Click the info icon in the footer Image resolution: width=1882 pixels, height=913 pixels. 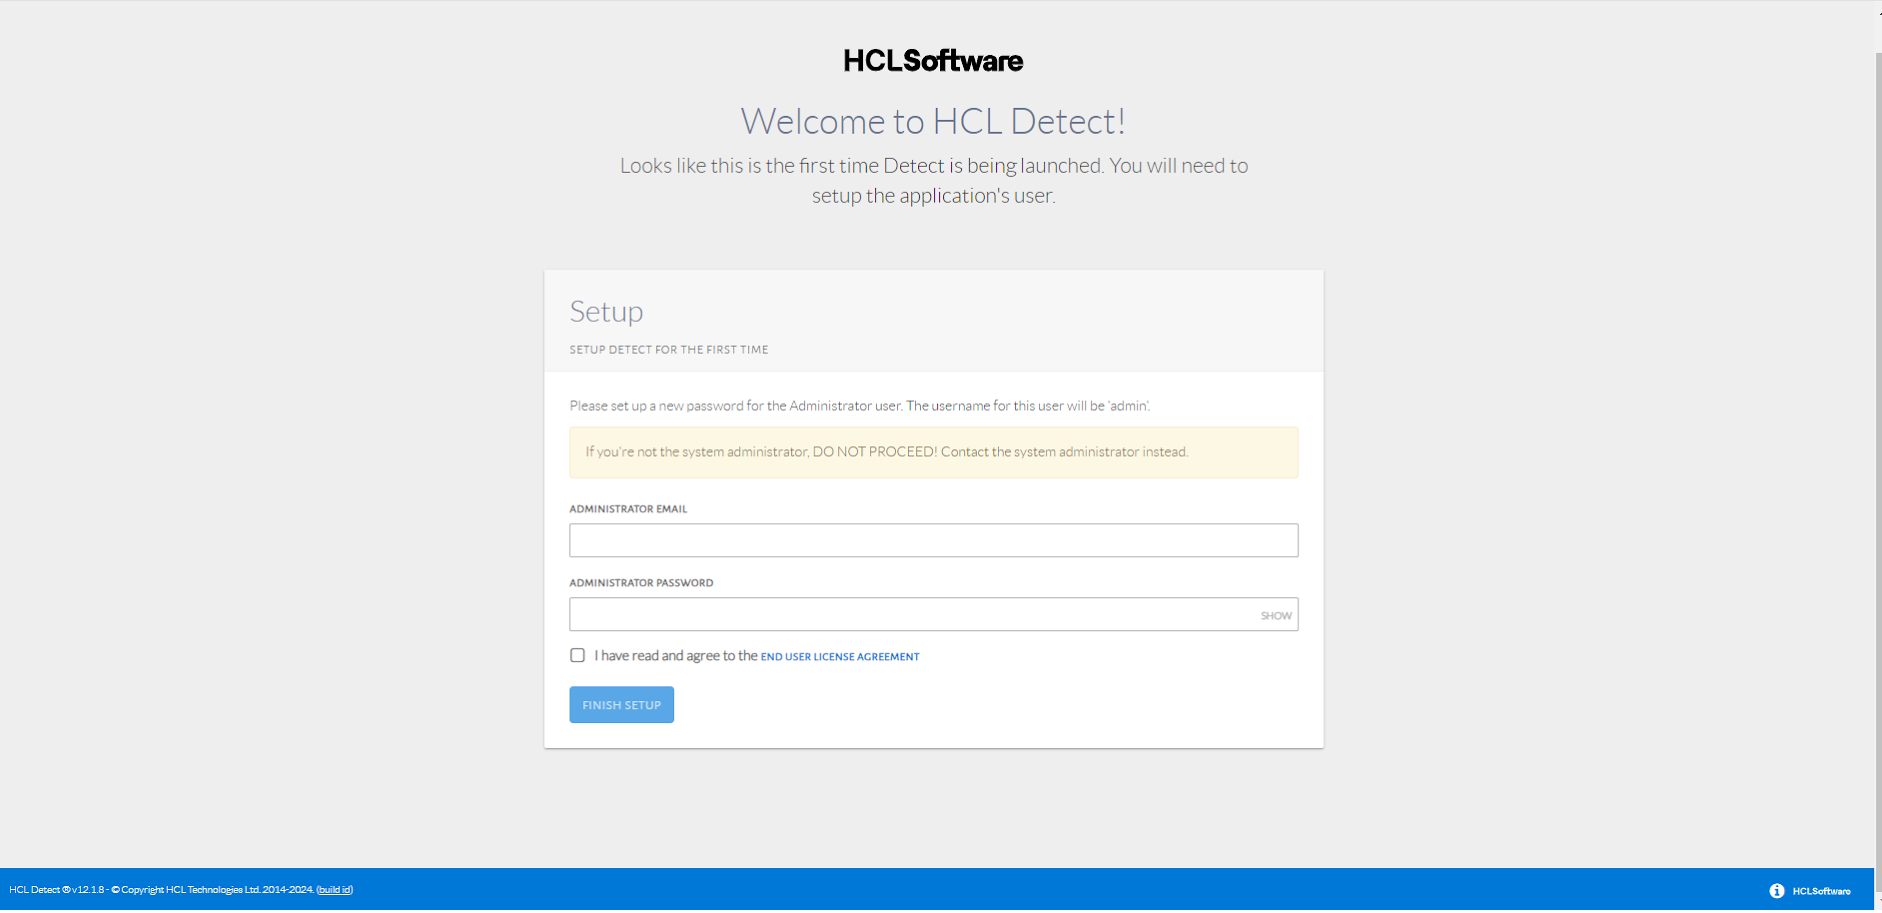tap(1777, 891)
